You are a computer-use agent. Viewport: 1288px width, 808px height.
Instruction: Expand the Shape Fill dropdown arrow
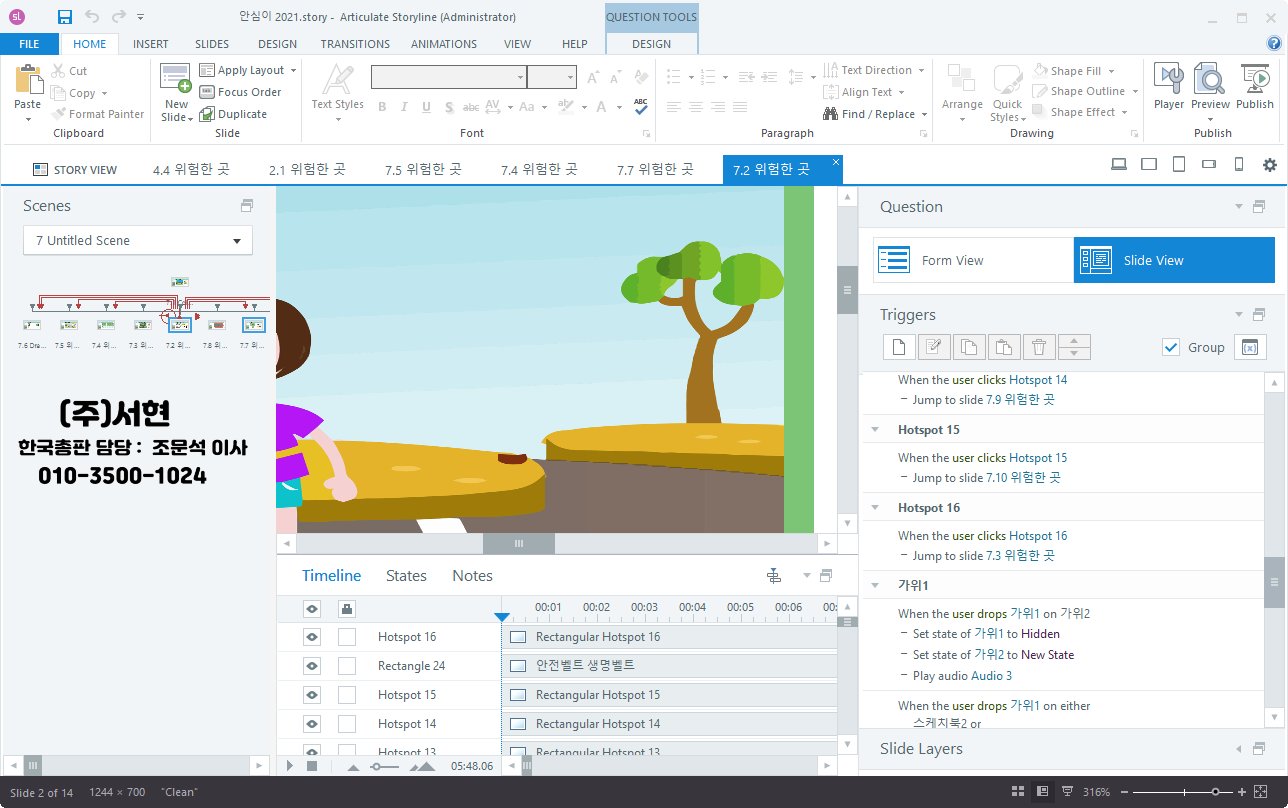1111,71
